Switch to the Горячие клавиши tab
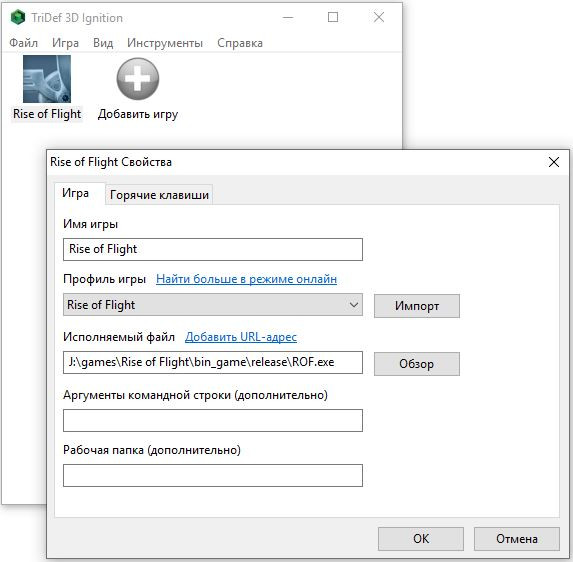The height and width of the screenshot is (562, 573). point(159,195)
